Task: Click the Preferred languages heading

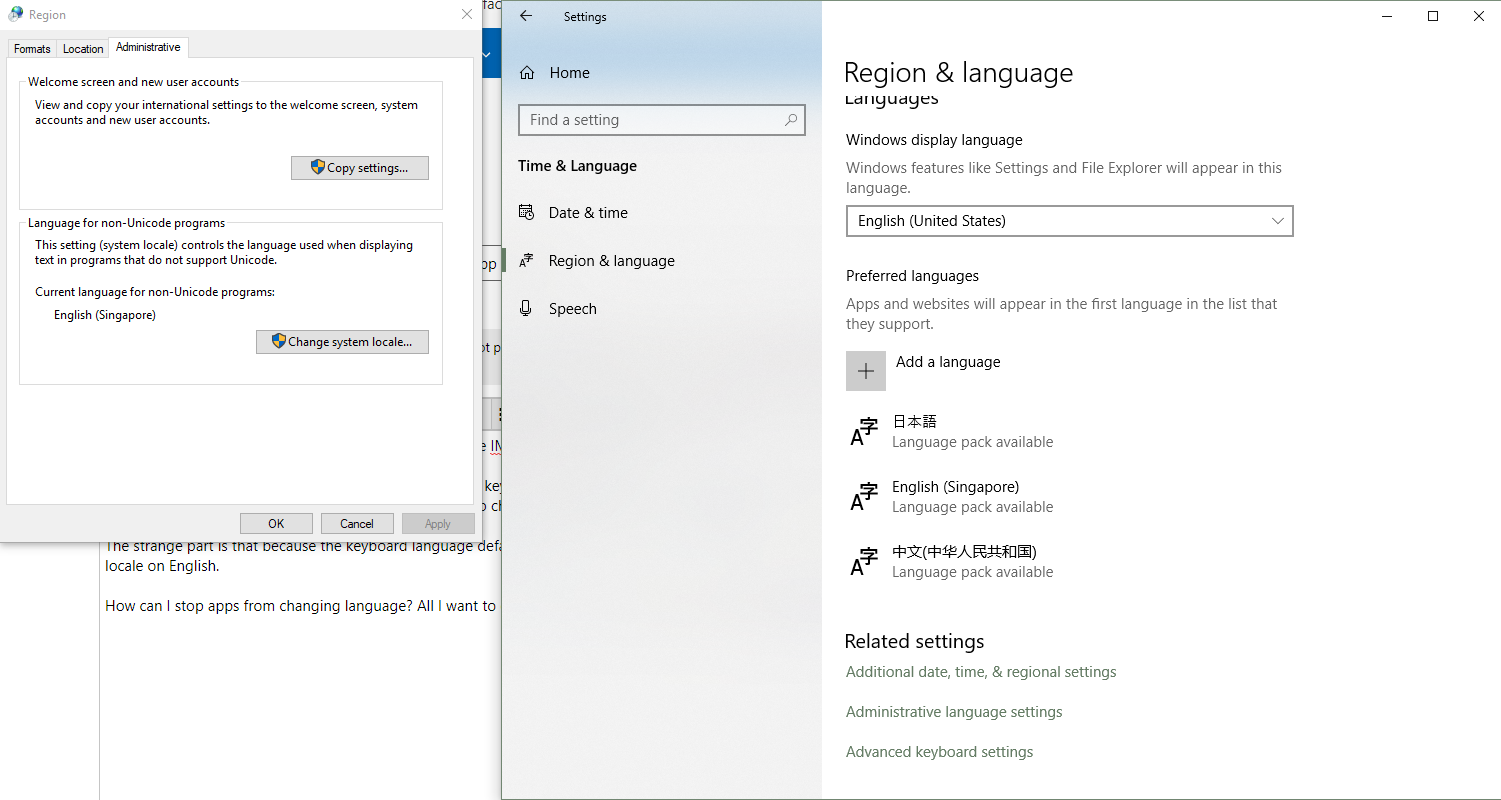Action: coord(912,276)
